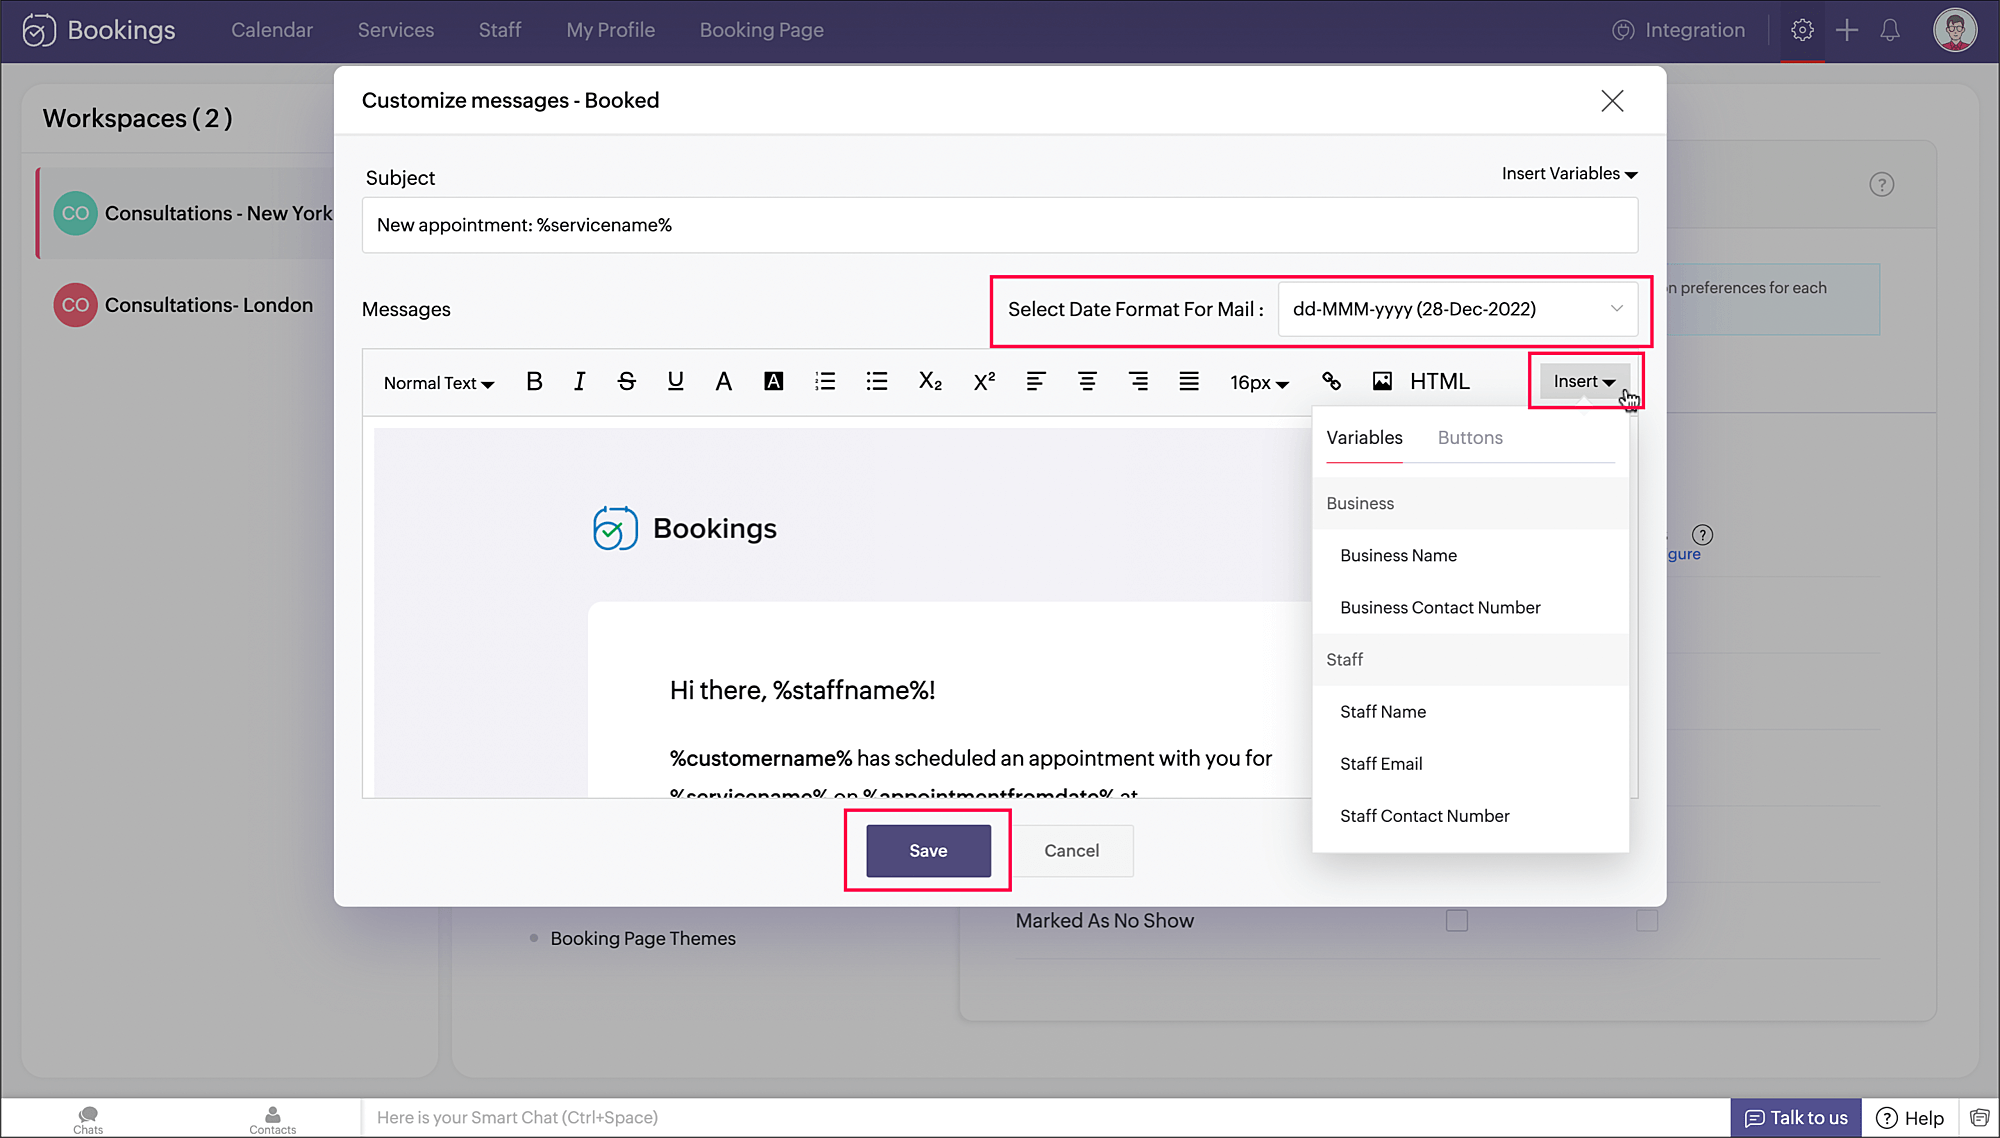Align text right

coord(1138,381)
